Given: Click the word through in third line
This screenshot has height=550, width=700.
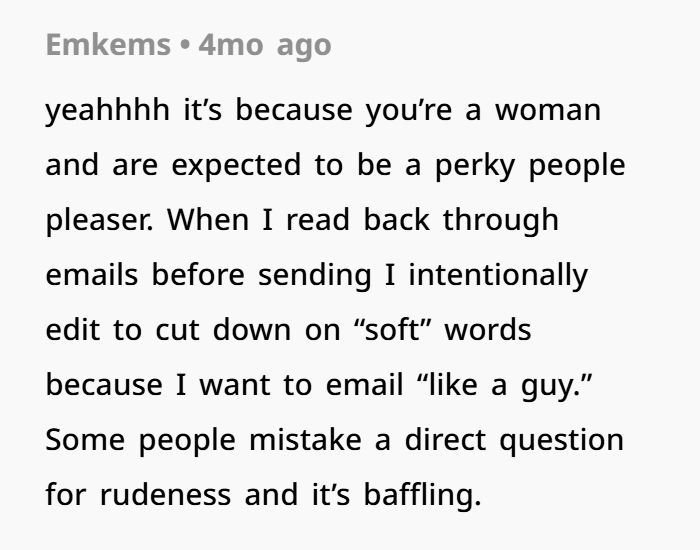Looking at the screenshot, I should (500, 220).
